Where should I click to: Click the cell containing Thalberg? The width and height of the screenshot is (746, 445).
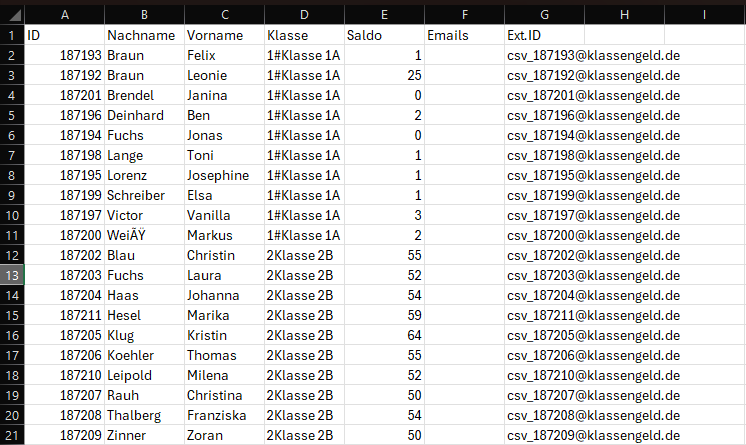145,415
